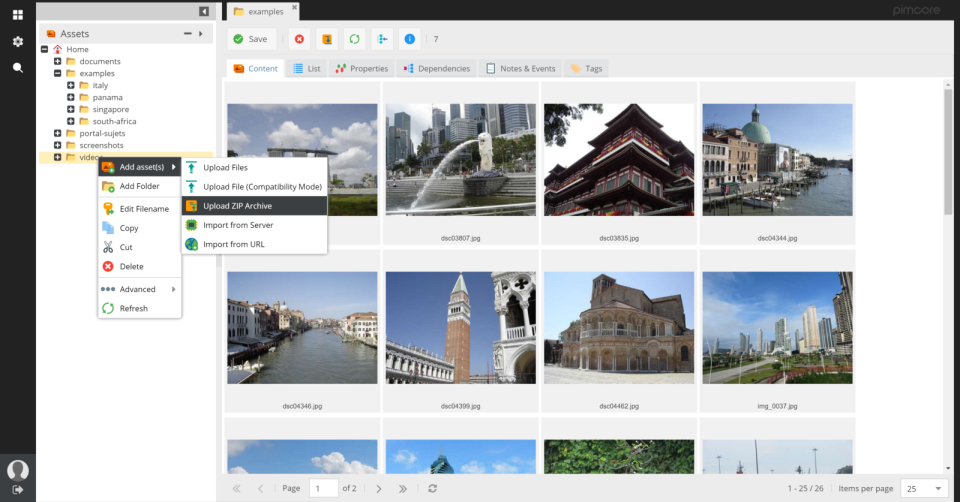Screen dimensions: 960x502
Task: Click the logout icon at bottom-left
Action: 17,489
